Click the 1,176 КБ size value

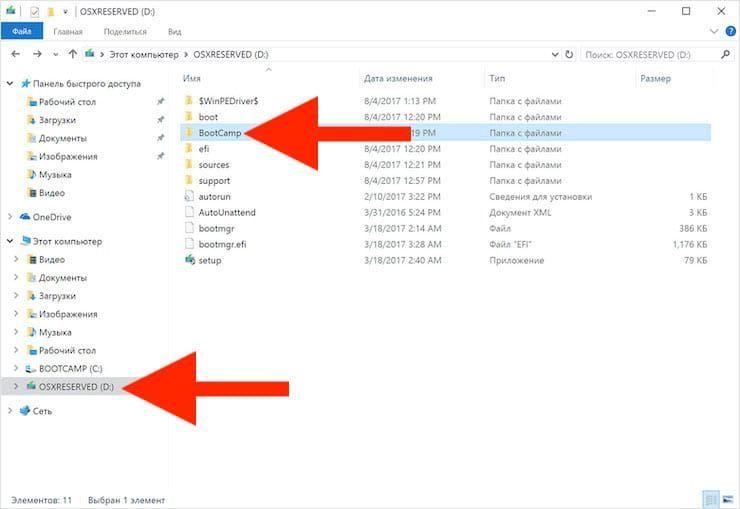coord(690,244)
